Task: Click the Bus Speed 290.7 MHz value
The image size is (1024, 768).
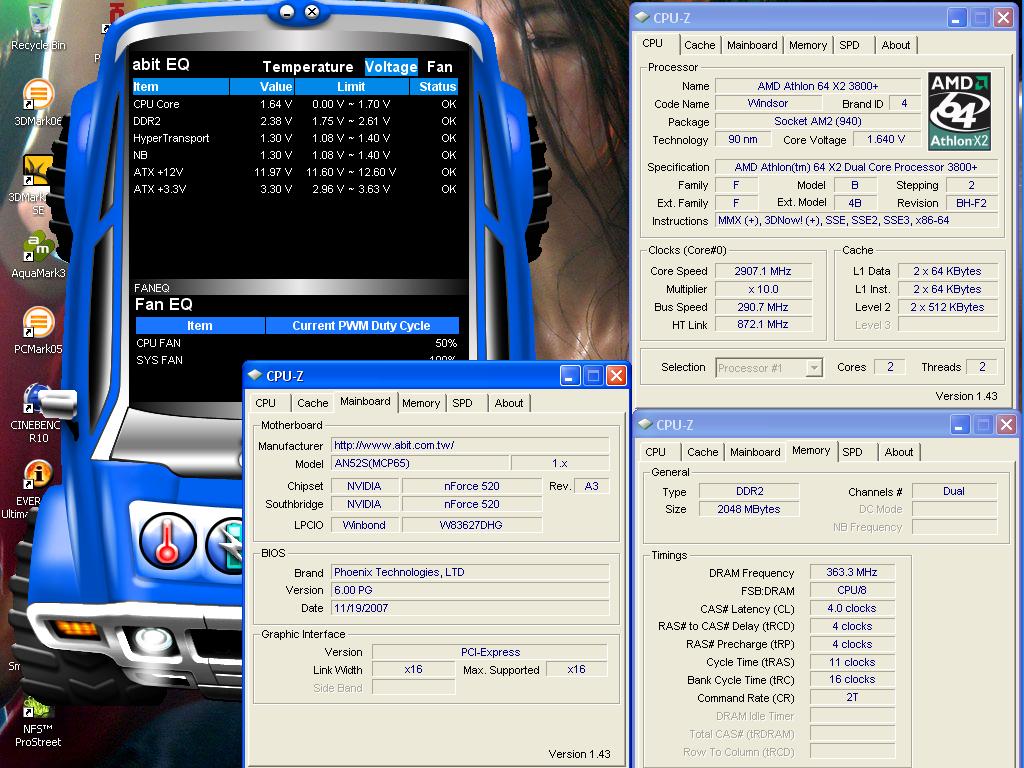Action: [x=763, y=307]
